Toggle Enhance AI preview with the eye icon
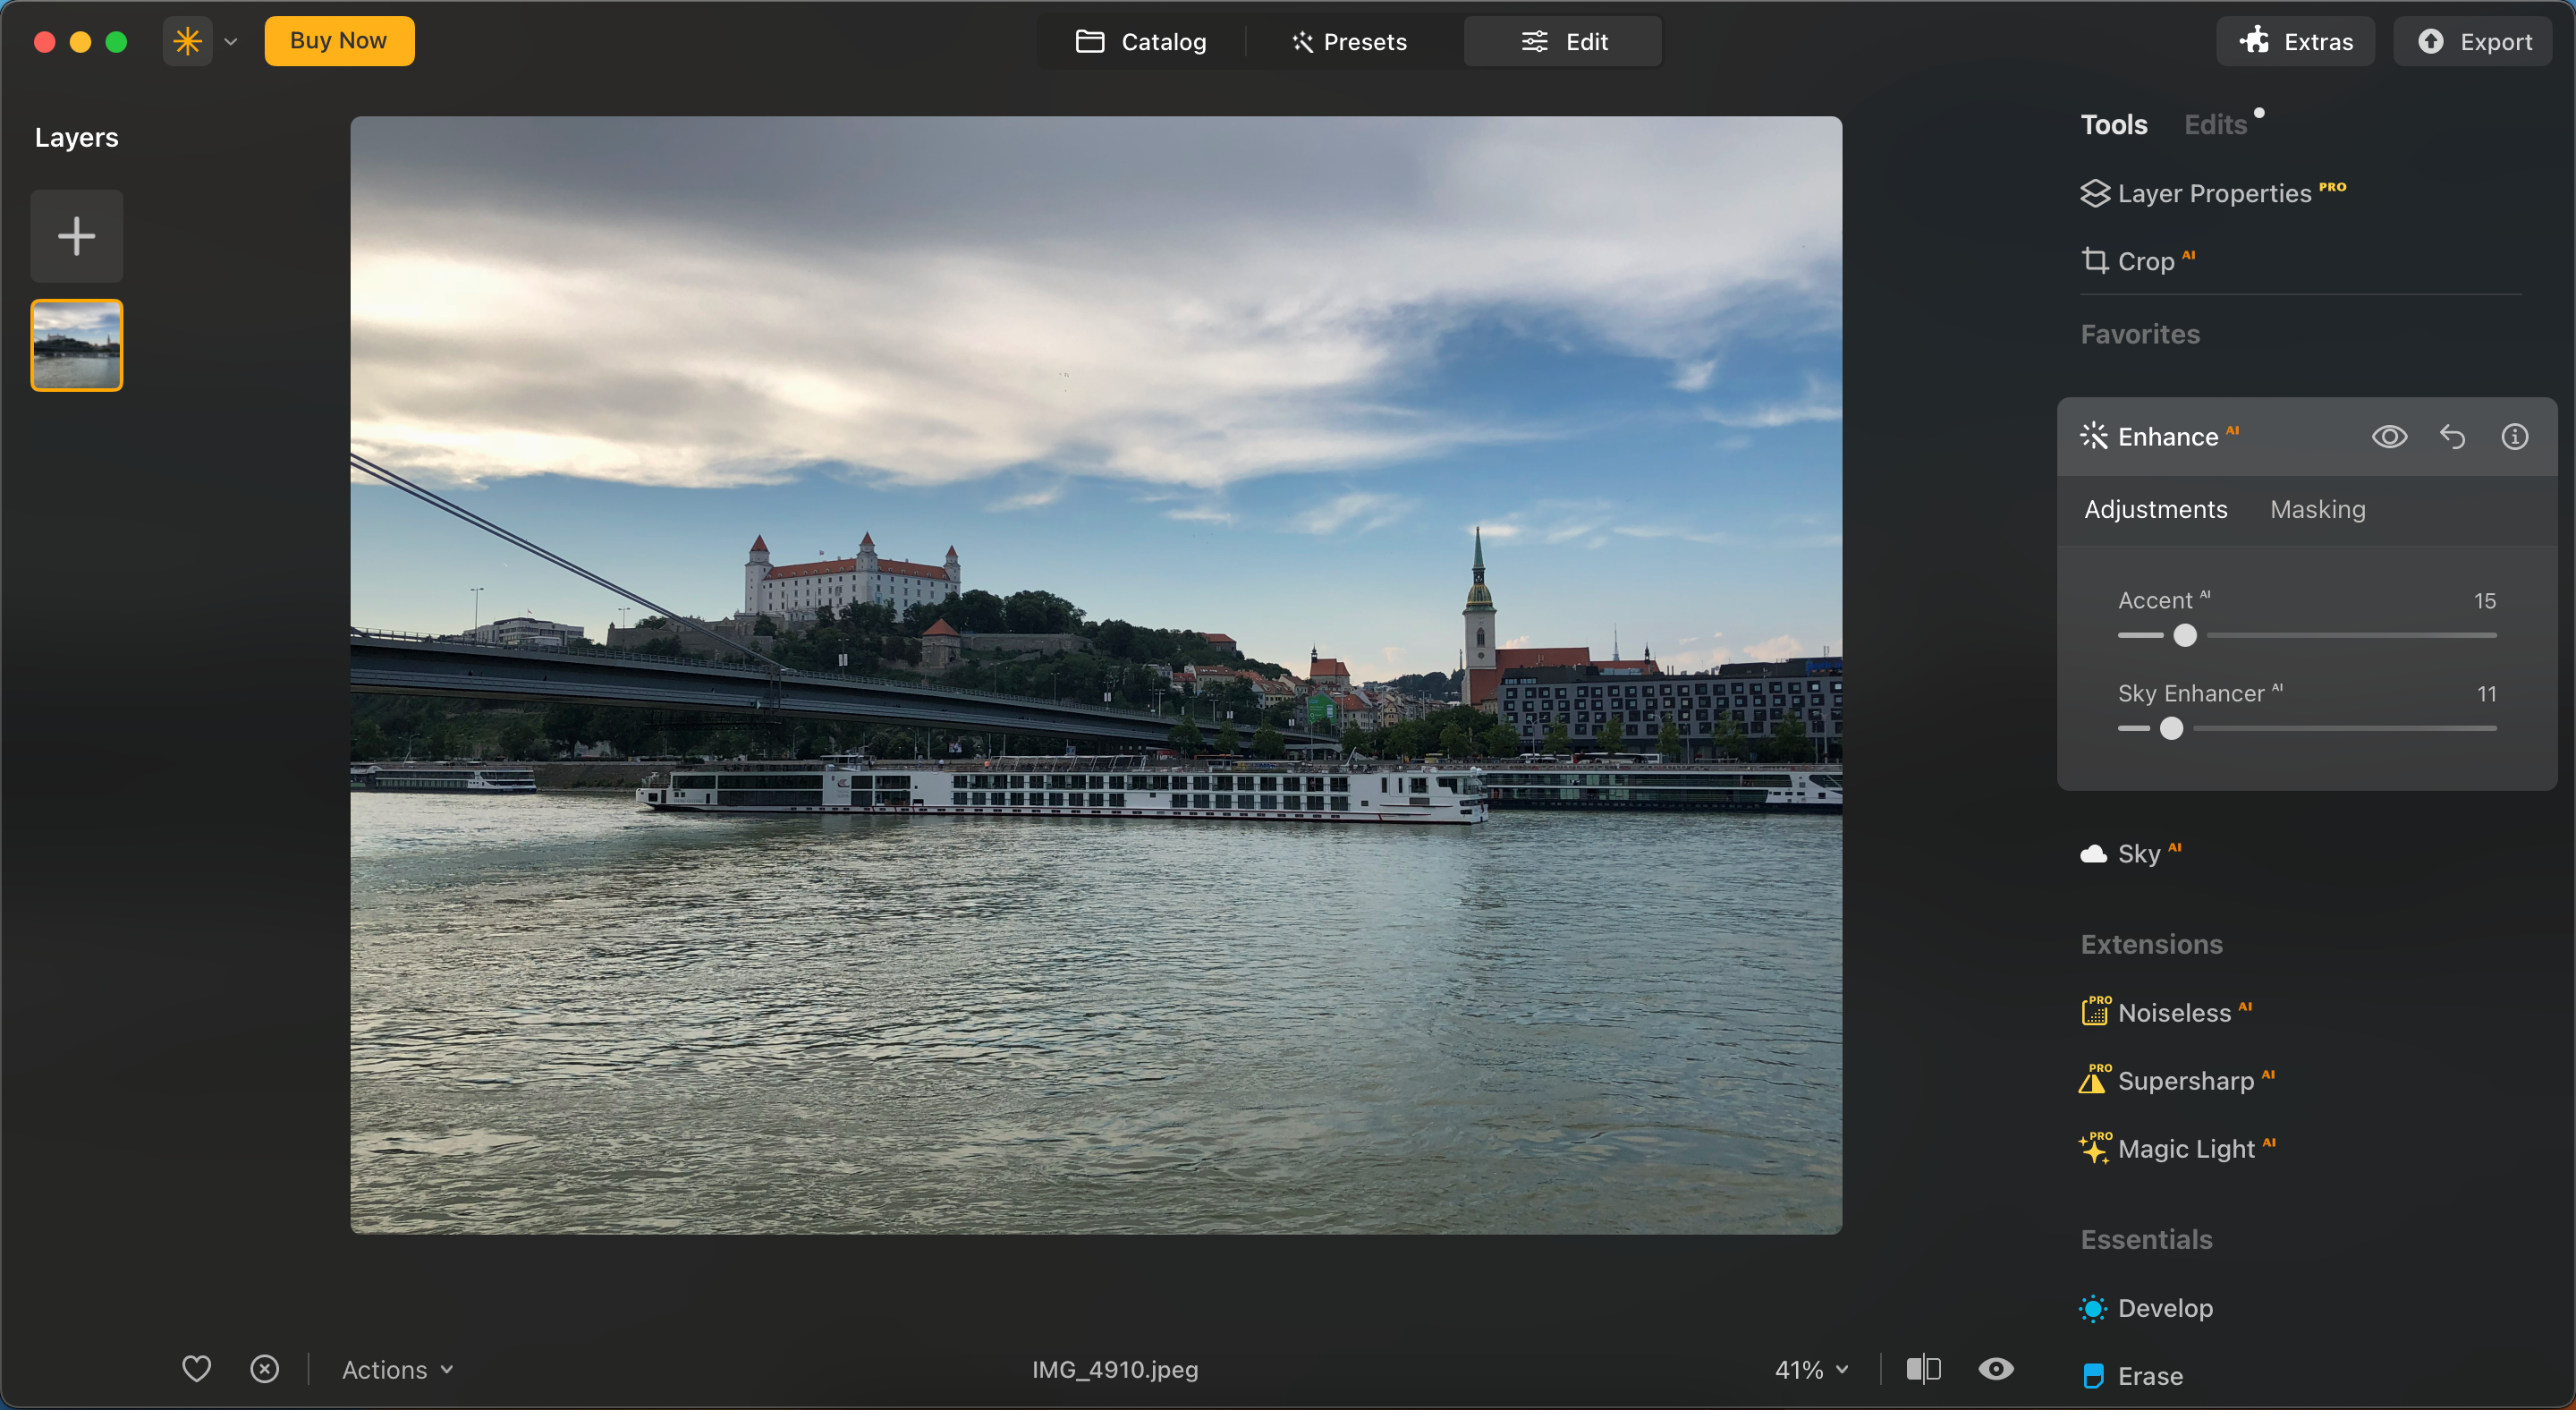This screenshot has height=1410, width=2576. pos(2390,436)
